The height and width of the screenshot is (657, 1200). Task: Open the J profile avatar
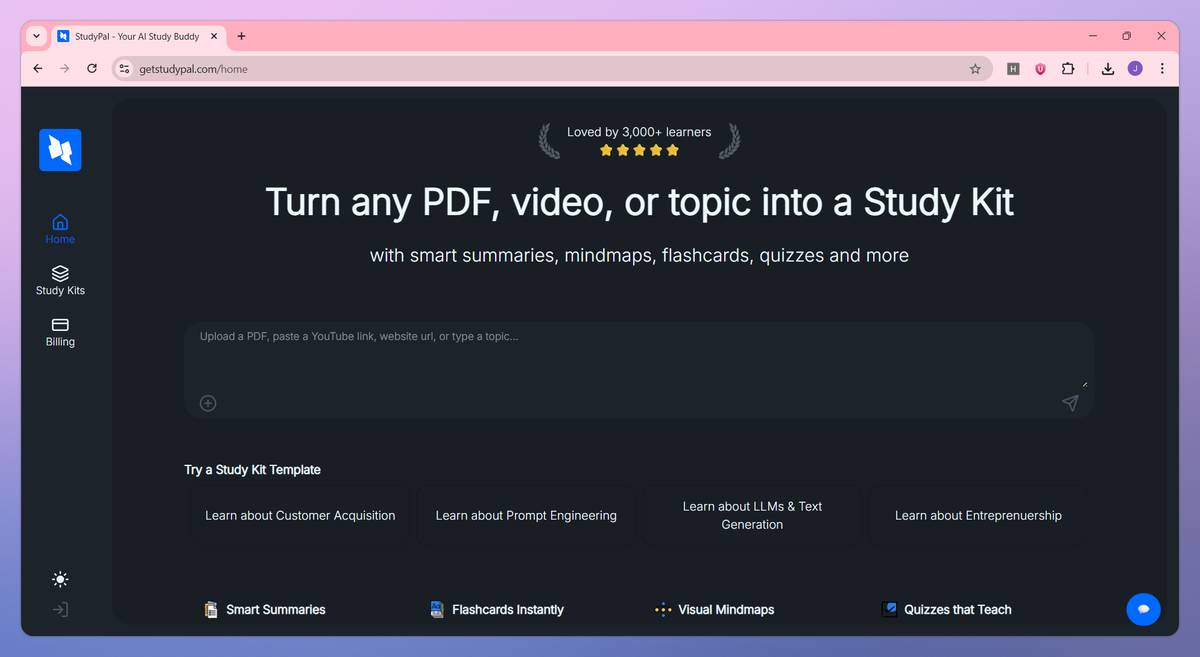[1135, 69]
